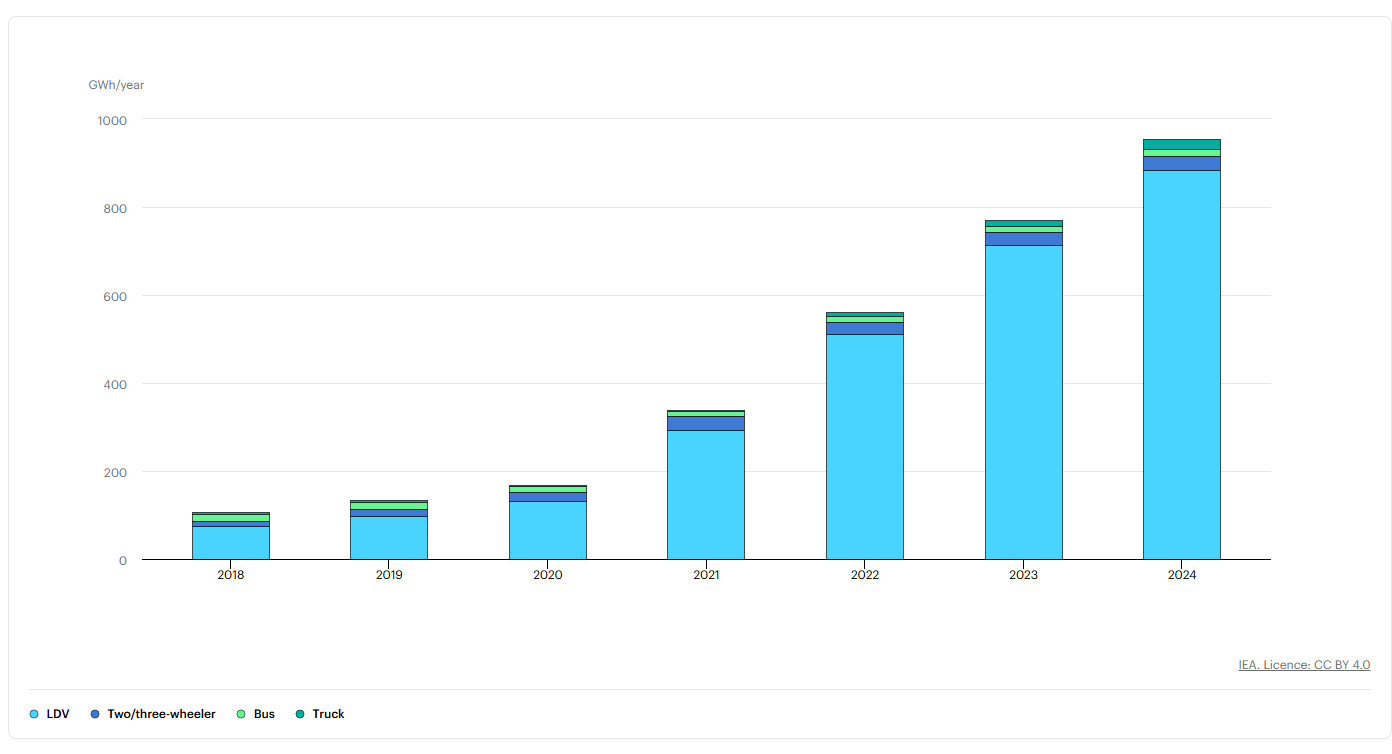Select the 2024 Truck bar segment

pos(1182,144)
